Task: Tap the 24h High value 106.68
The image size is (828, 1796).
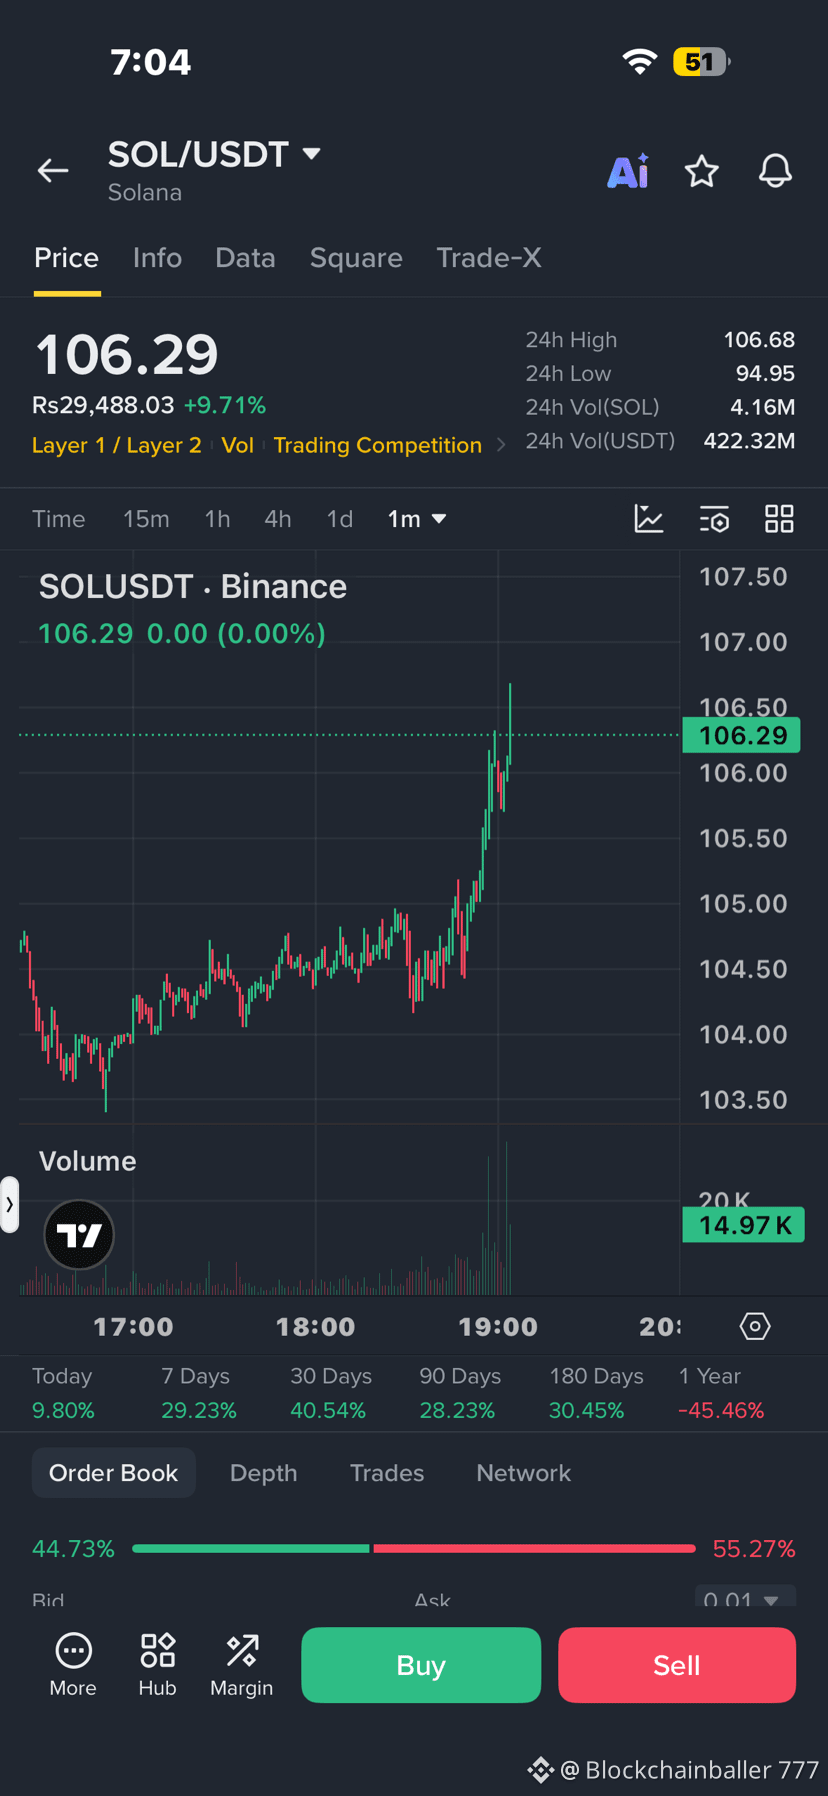Action: click(x=759, y=340)
